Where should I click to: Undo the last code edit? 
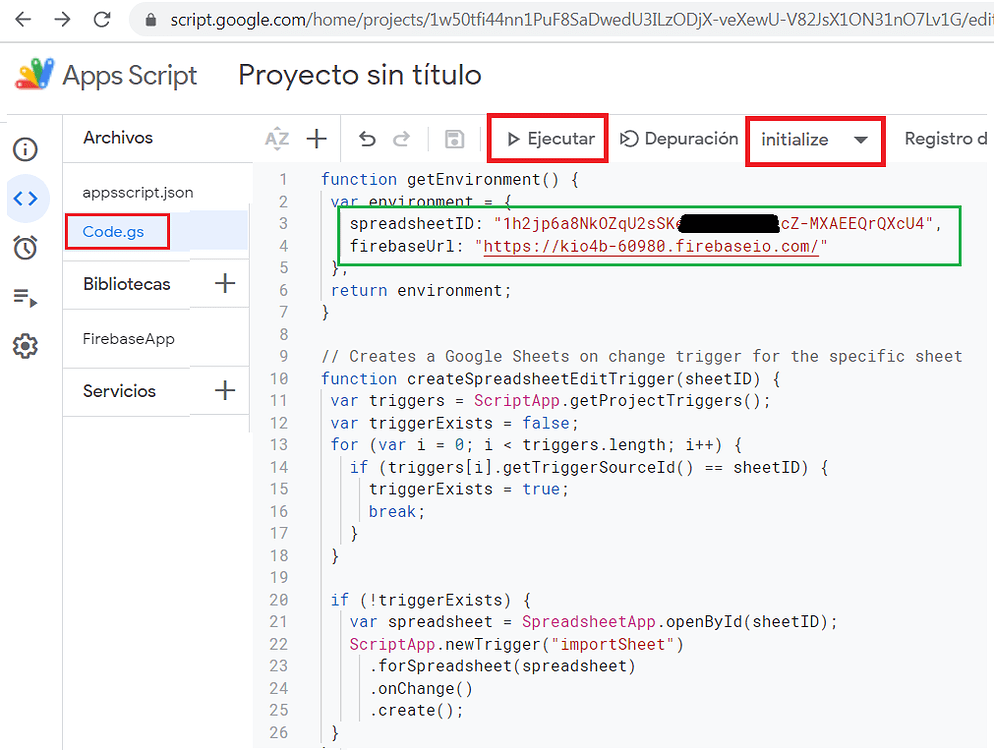(x=367, y=138)
